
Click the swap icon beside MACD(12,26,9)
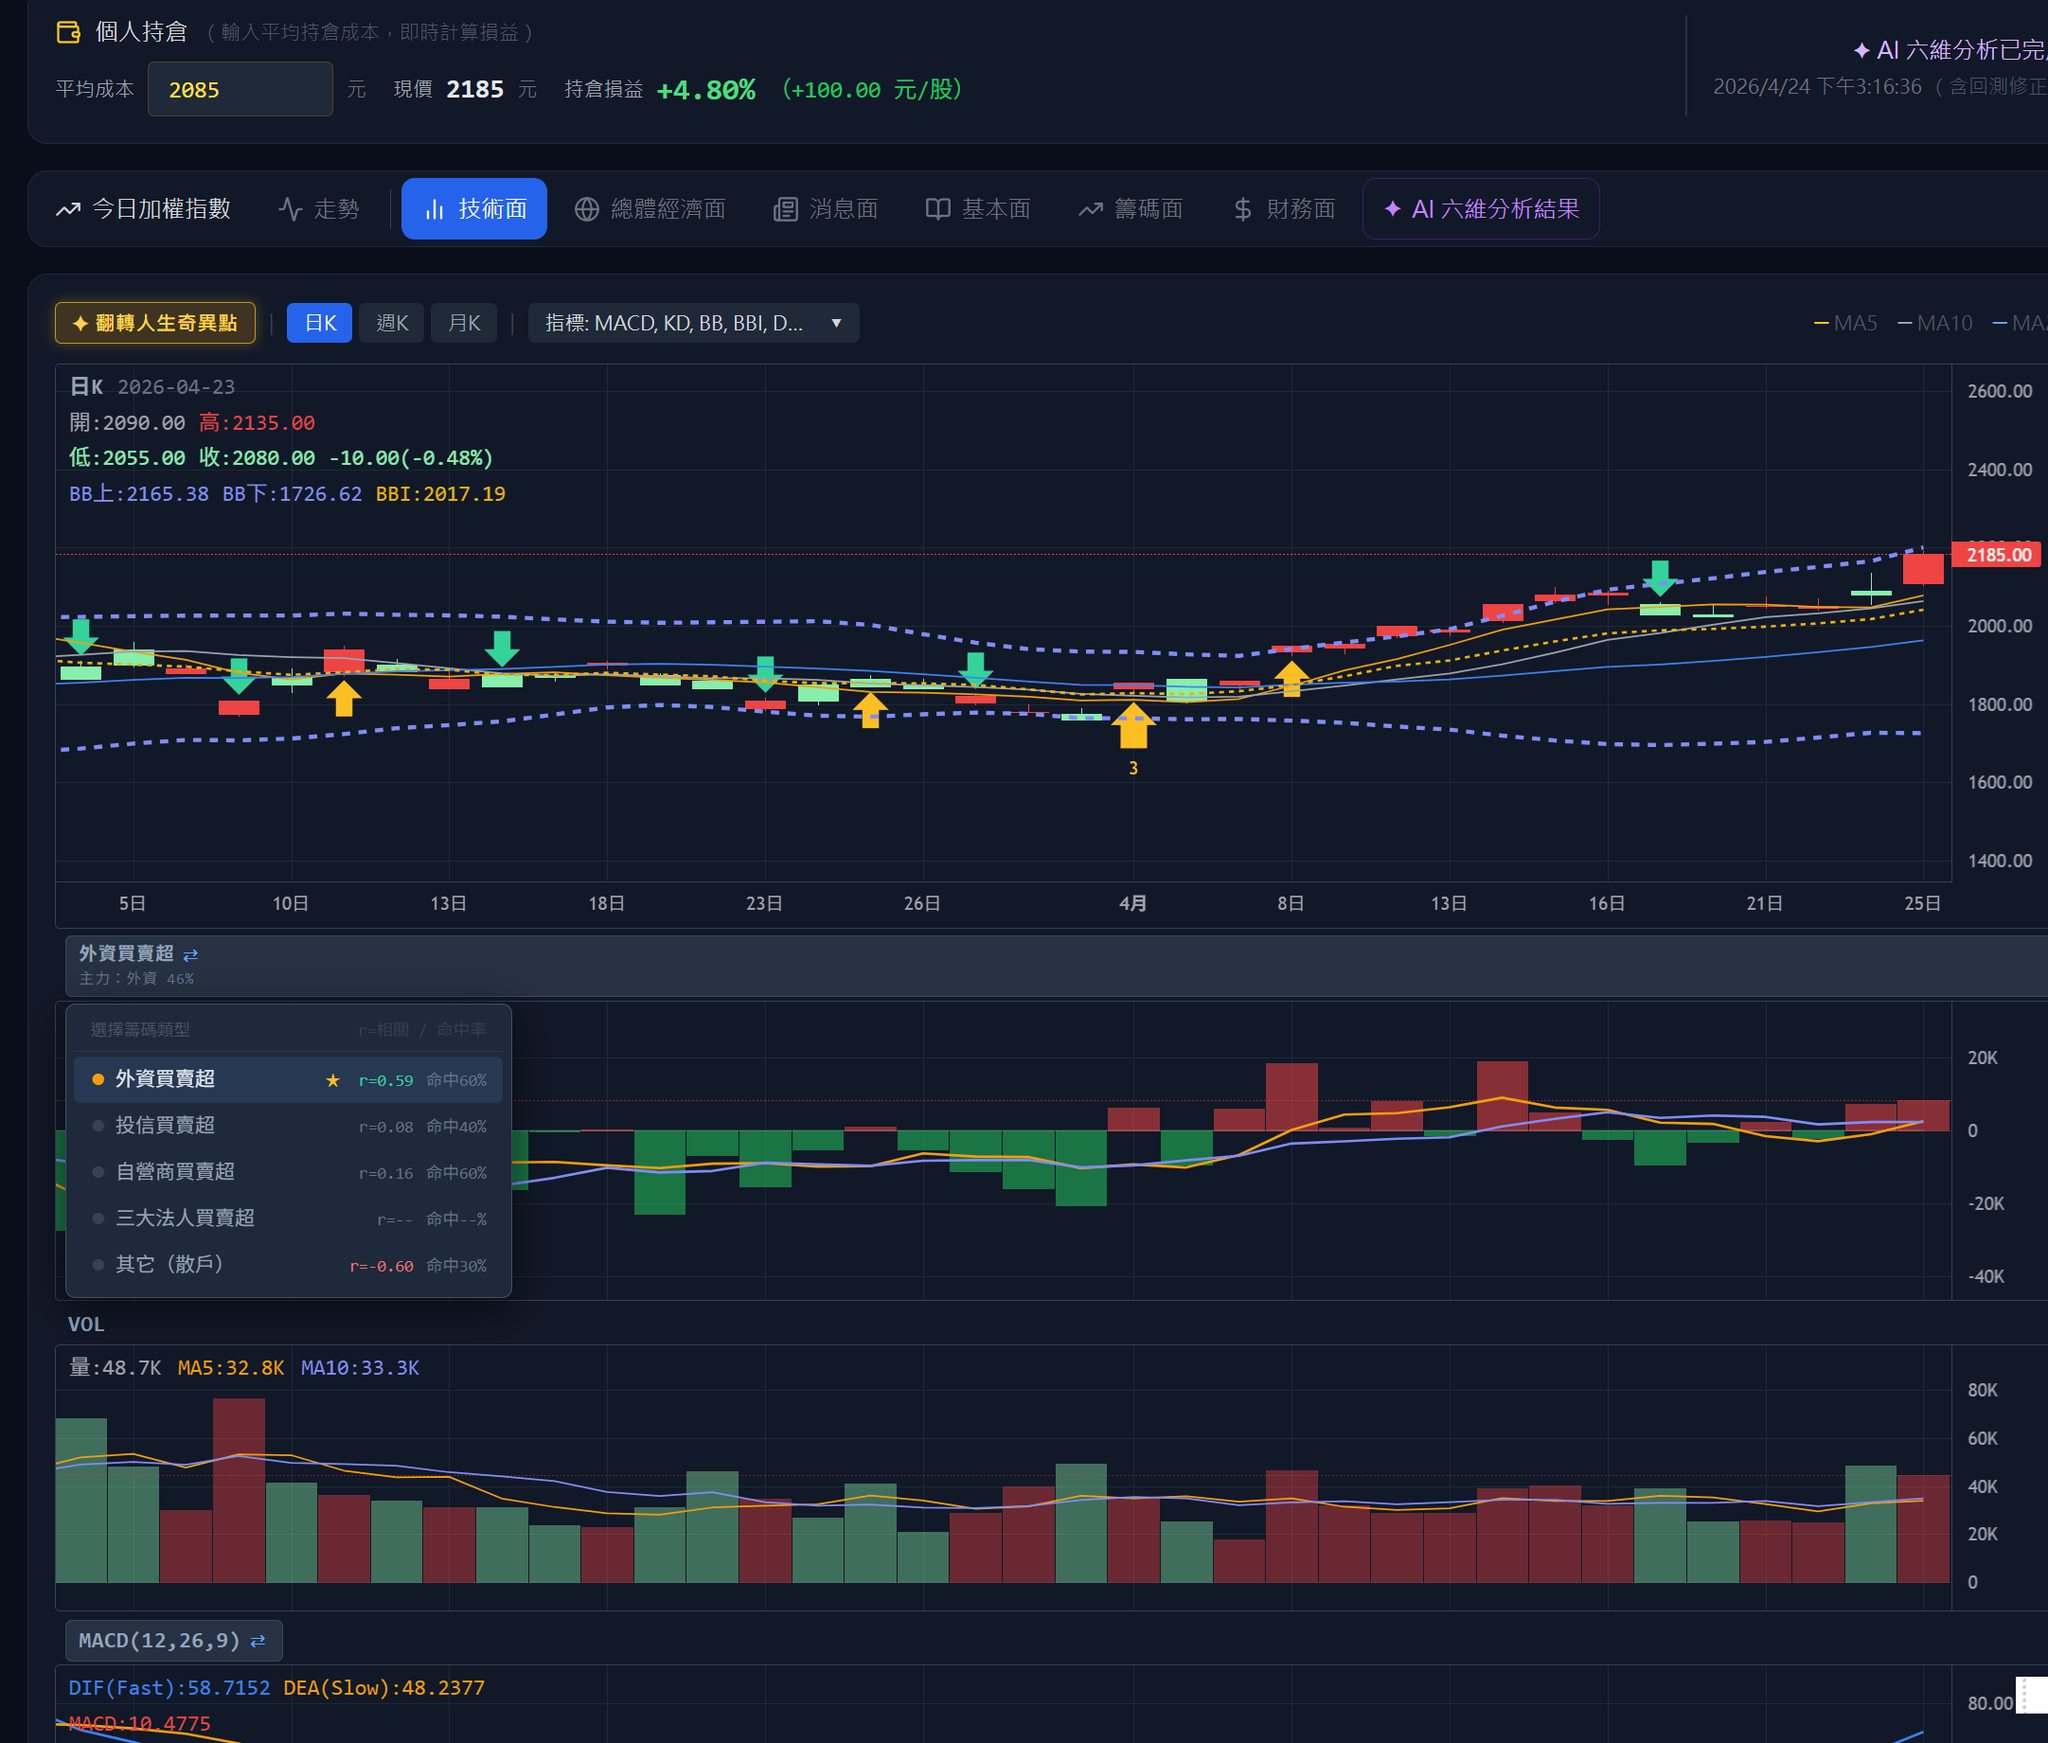tap(258, 1641)
